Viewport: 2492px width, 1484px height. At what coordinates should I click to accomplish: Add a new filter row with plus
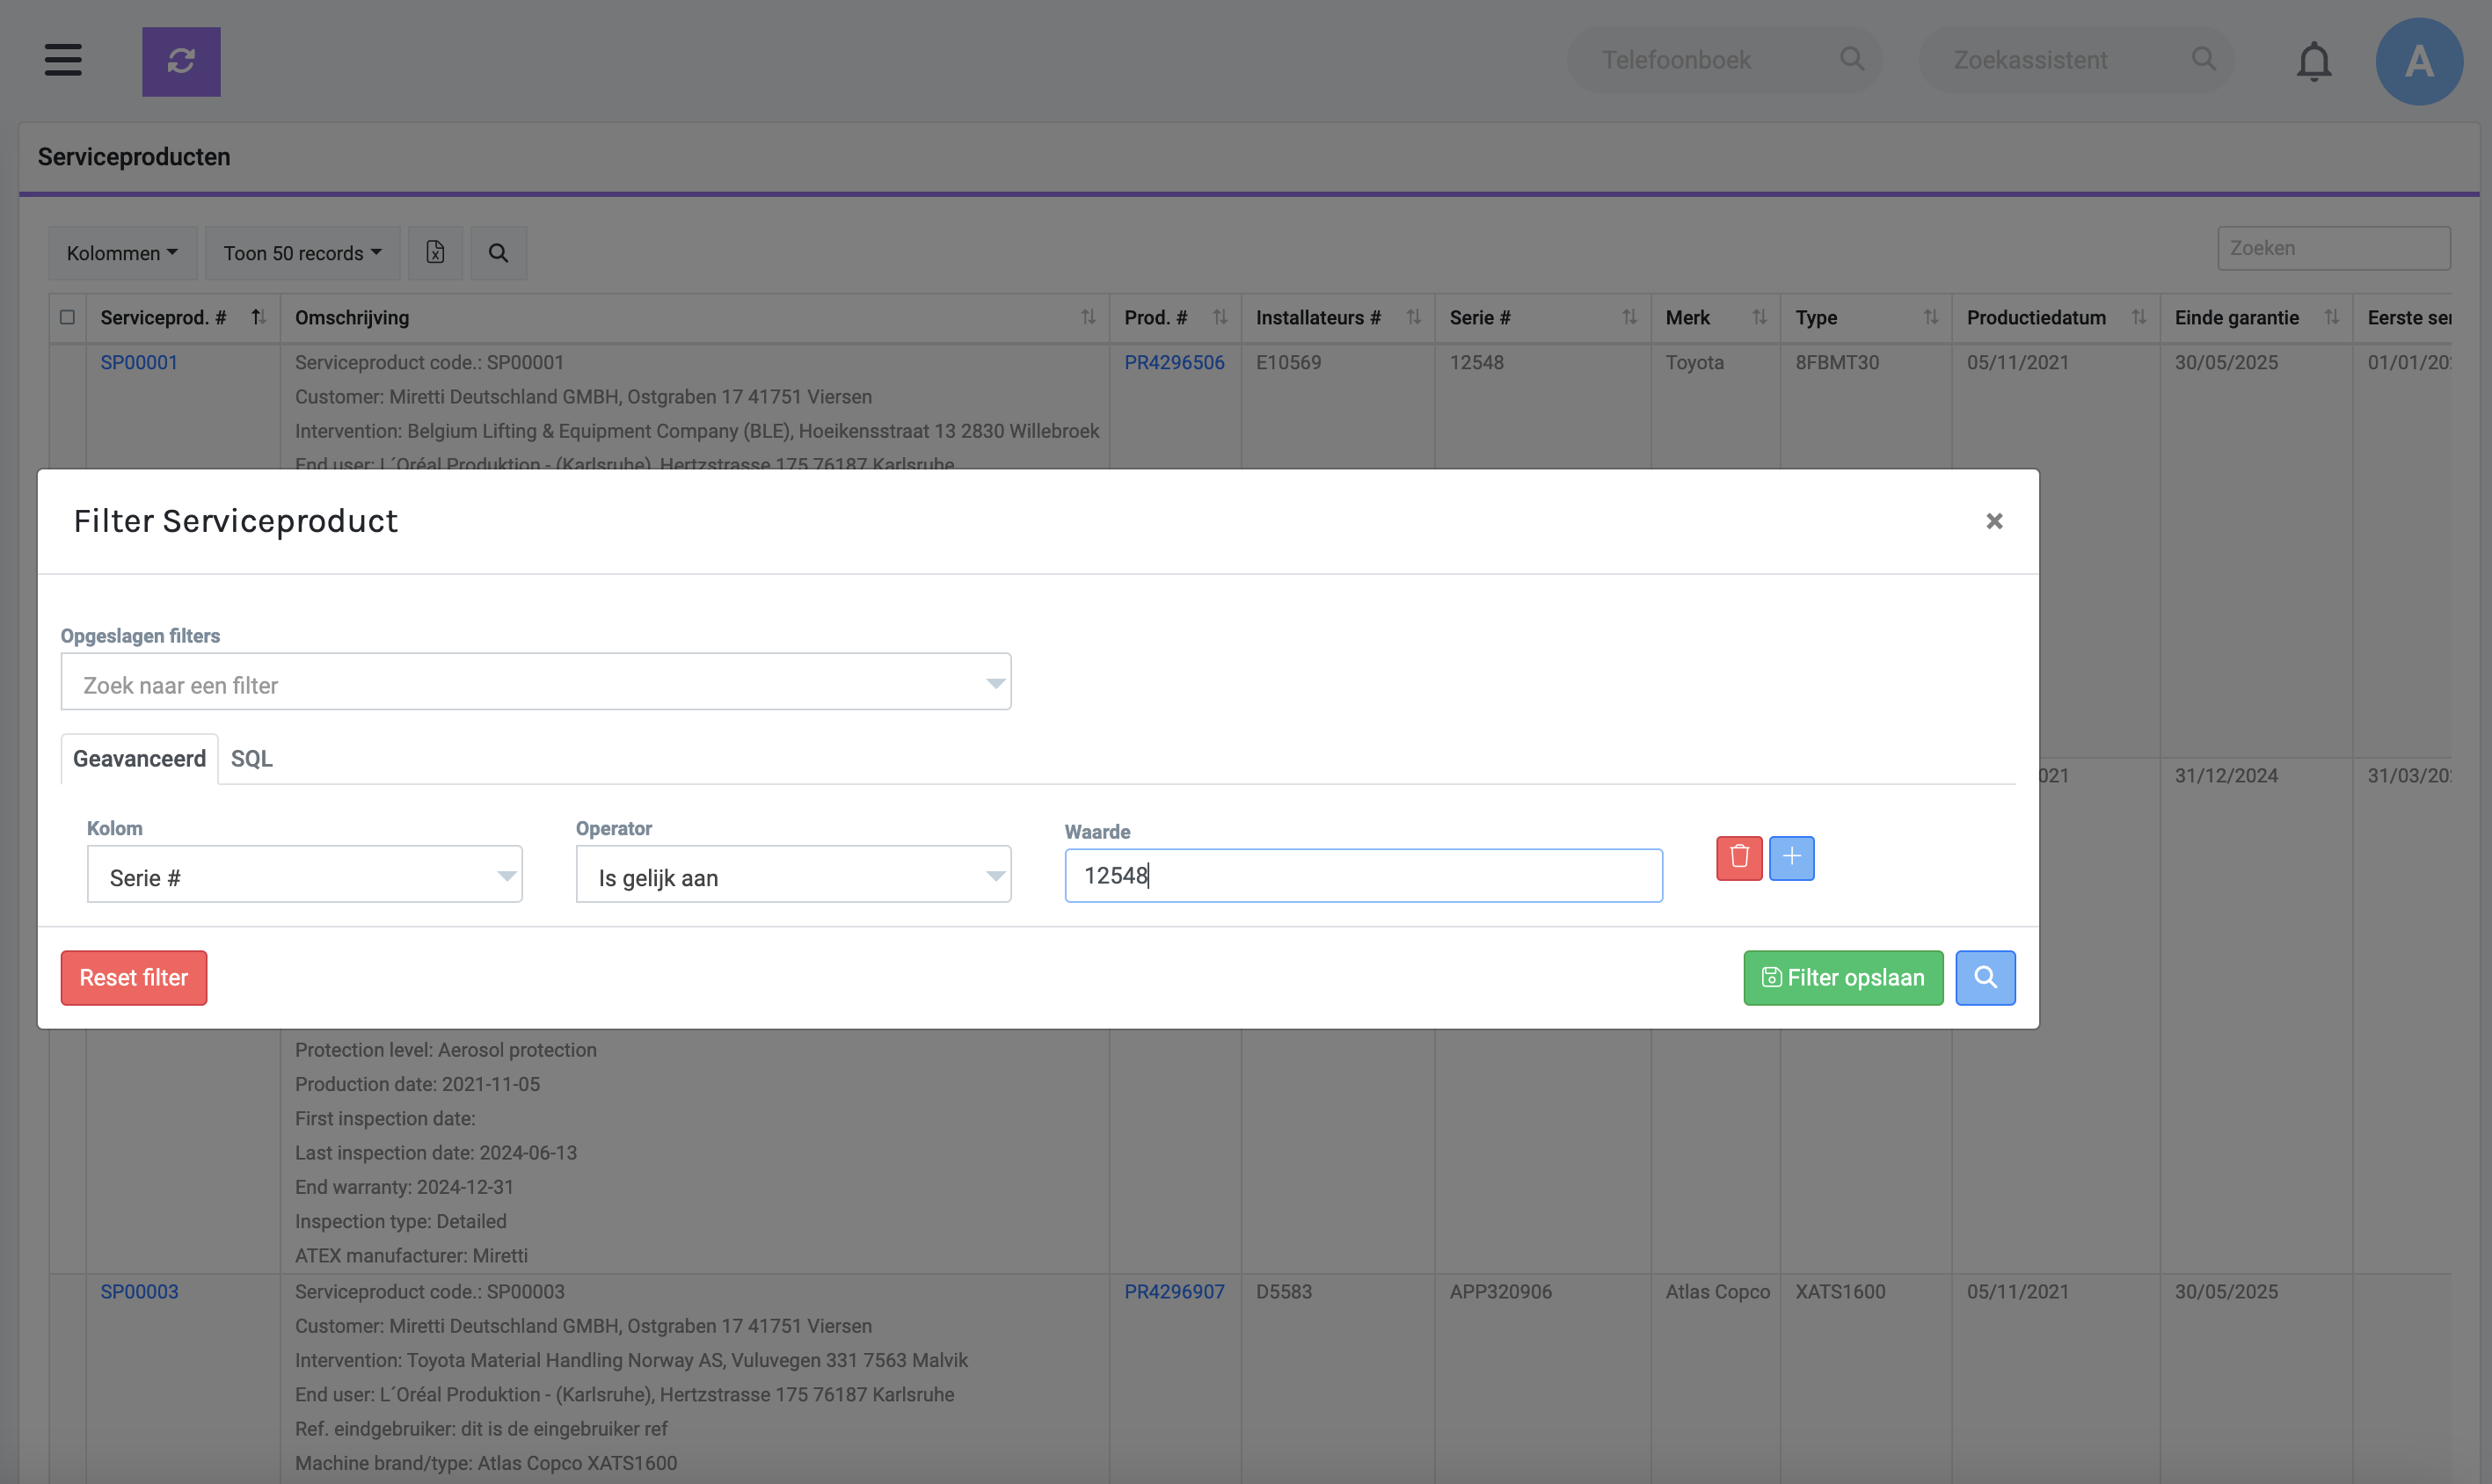(1792, 858)
